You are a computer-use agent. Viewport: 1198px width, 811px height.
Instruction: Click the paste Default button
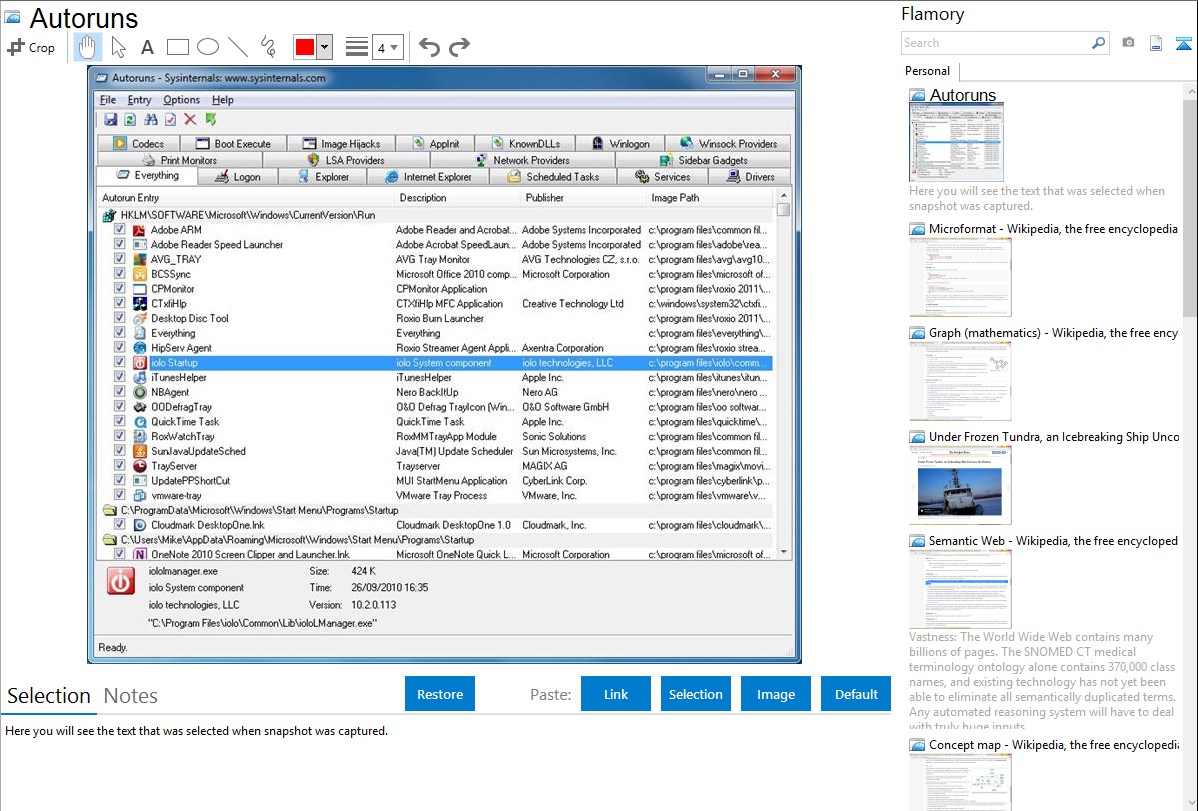coord(856,694)
